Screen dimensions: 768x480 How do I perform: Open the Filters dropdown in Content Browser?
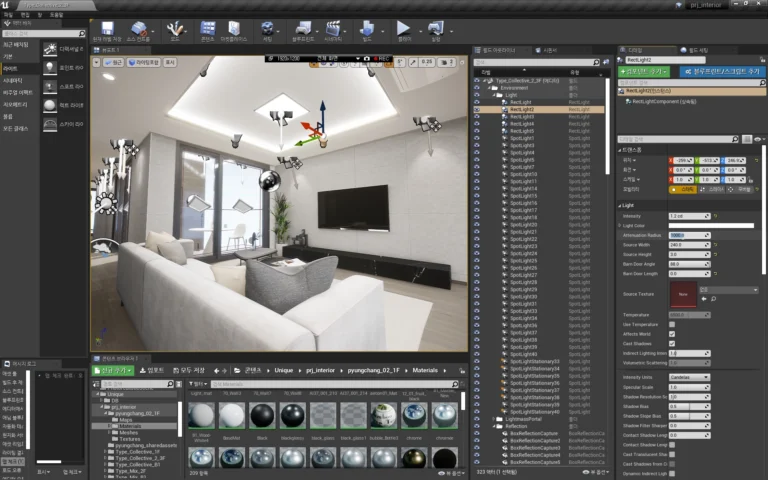pyautogui.click(x=198, y=384)
